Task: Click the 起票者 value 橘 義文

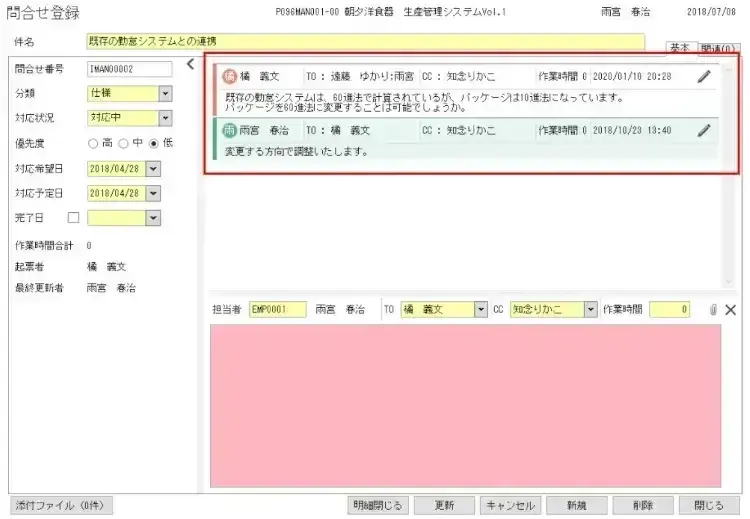Action: click(x=106, y=267)
